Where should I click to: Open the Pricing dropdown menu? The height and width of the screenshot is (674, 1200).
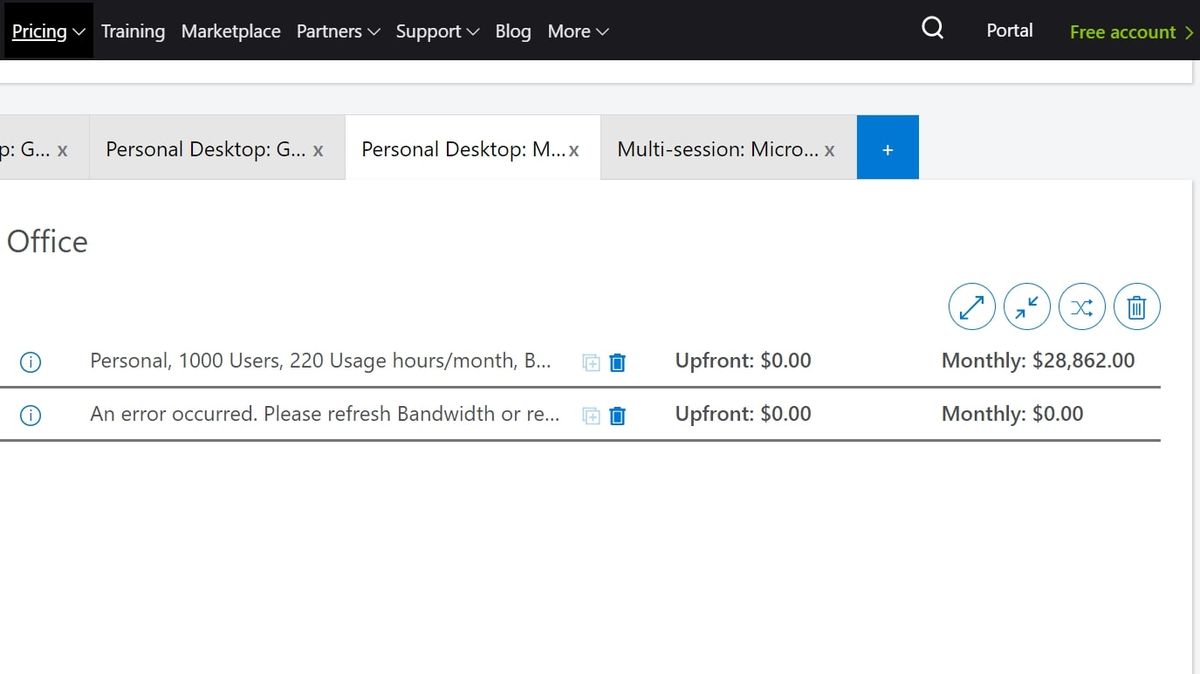point(47,31)
